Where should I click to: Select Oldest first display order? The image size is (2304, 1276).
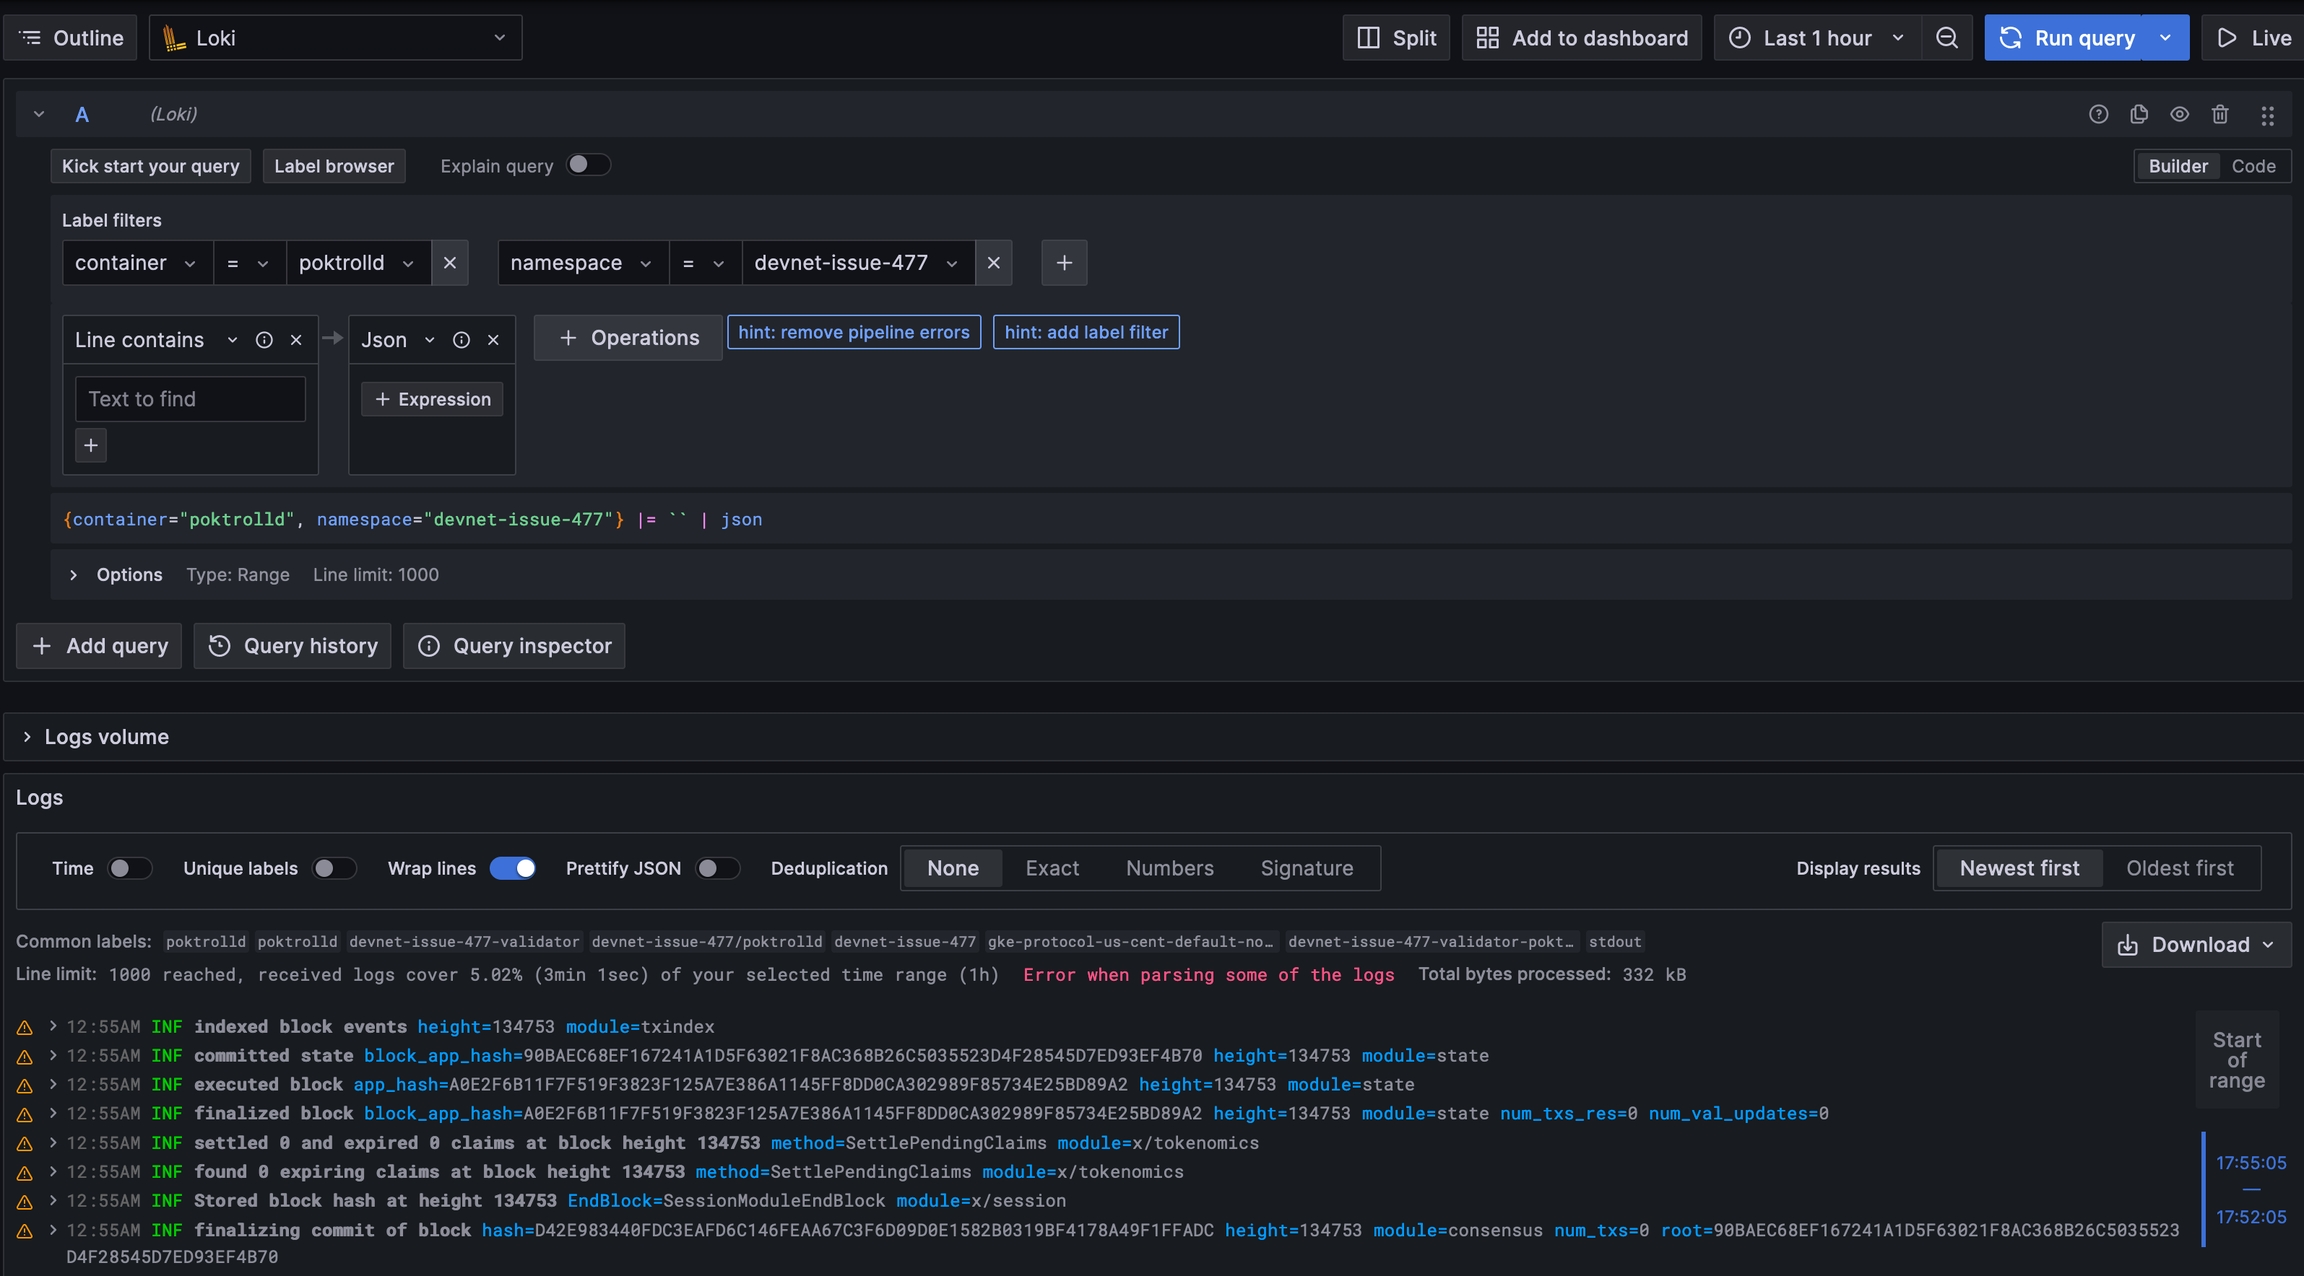2179,868
